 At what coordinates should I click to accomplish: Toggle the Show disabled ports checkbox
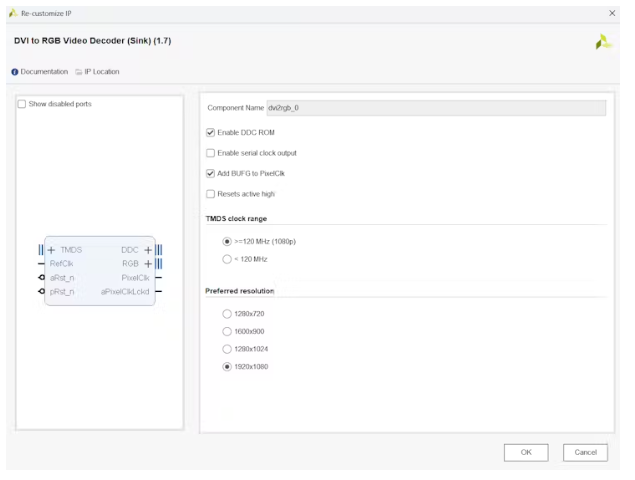point(22,104)
